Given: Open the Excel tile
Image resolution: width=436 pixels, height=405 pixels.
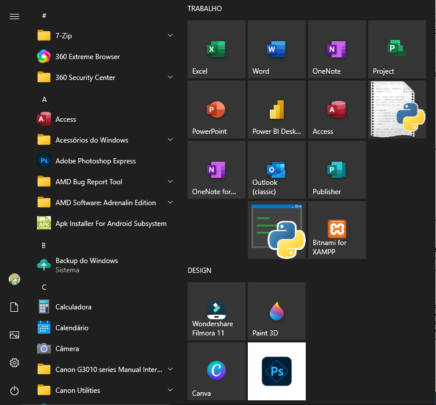Looking at the screenshot, I should click(216, 49).
